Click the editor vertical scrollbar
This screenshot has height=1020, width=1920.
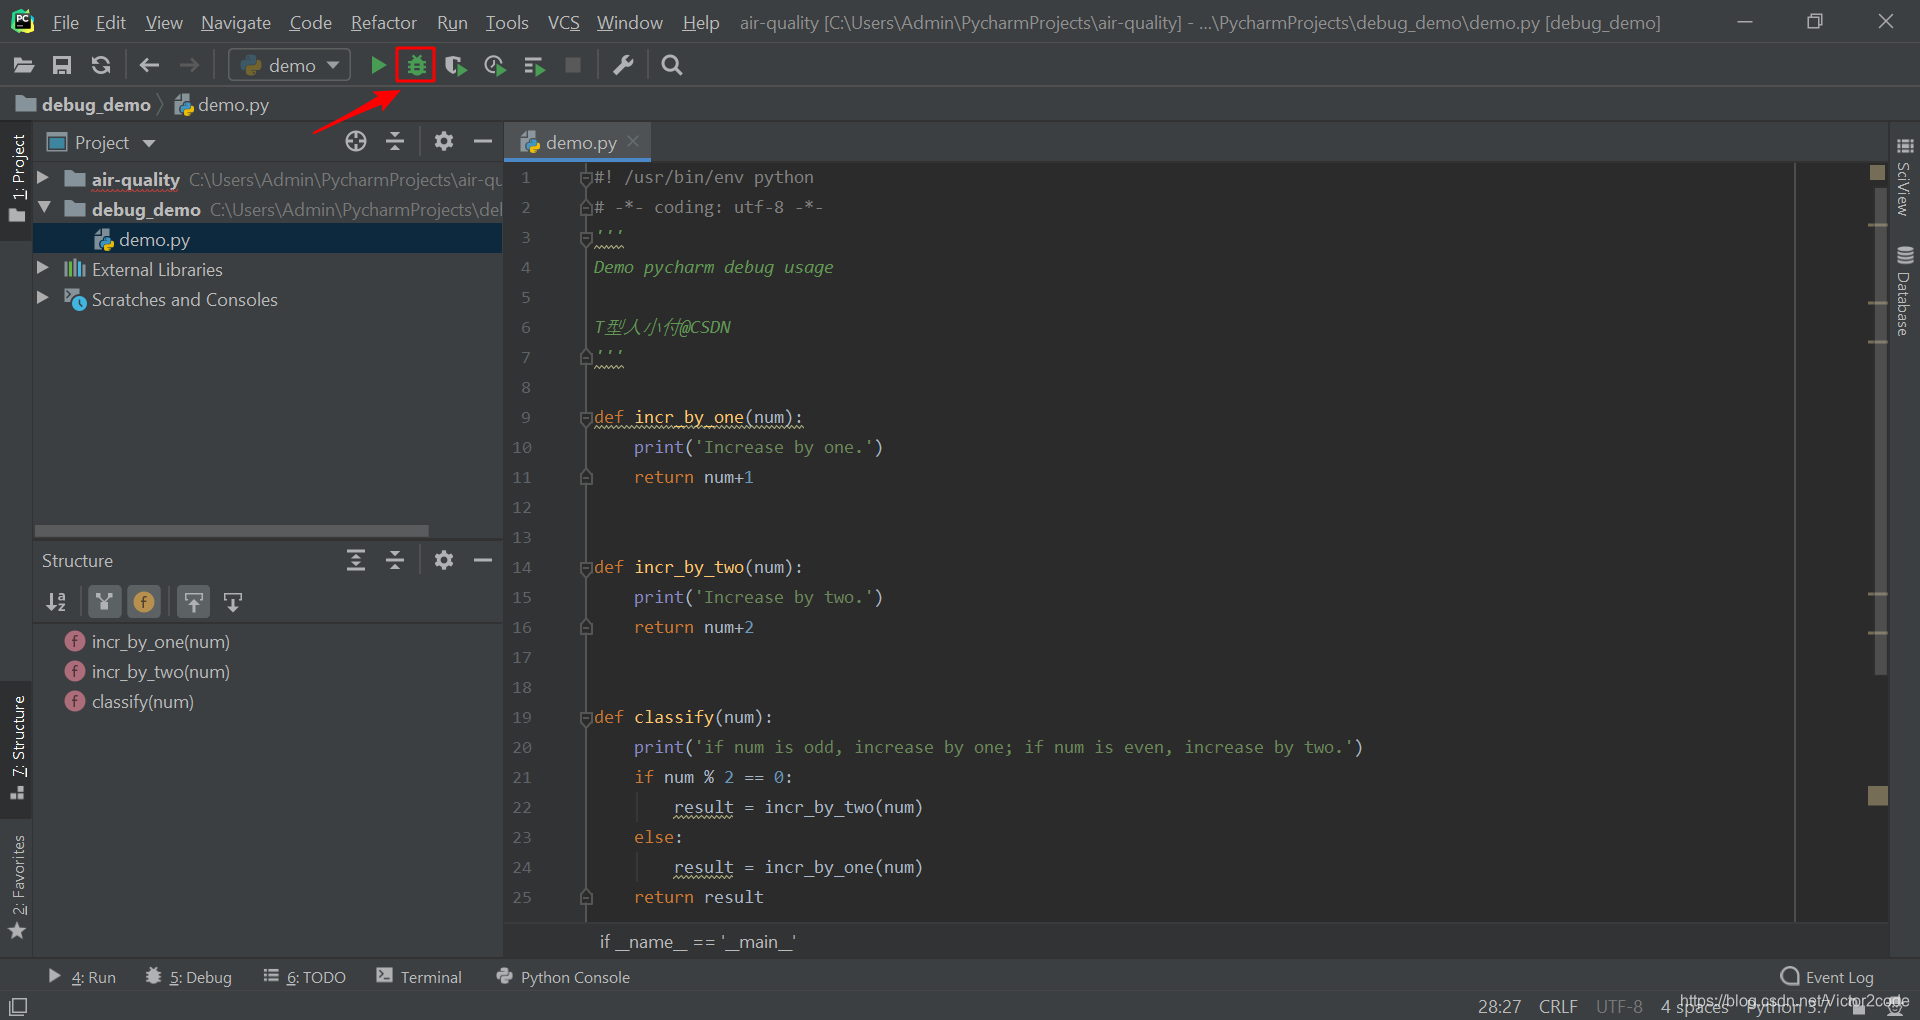pyautogui.click(x=1879, y=430)
